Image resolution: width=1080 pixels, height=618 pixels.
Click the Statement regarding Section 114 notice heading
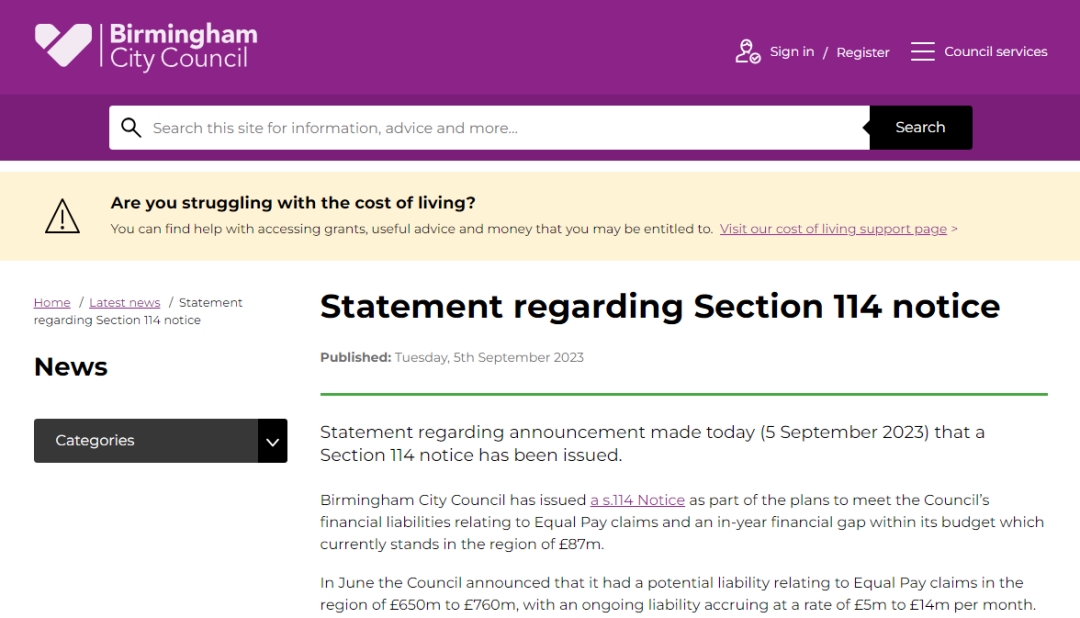(659, 306)
